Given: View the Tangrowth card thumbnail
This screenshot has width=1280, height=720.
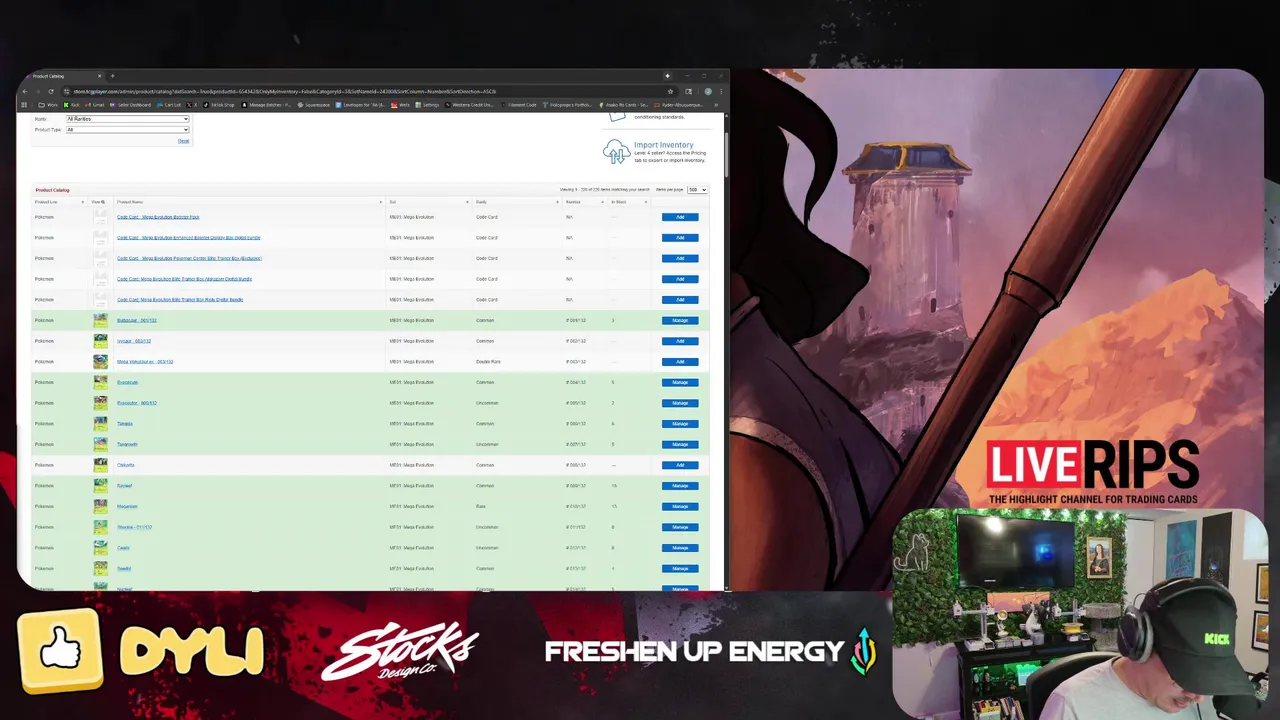Looking at the screenshot, I should click(x=100, y=444).
